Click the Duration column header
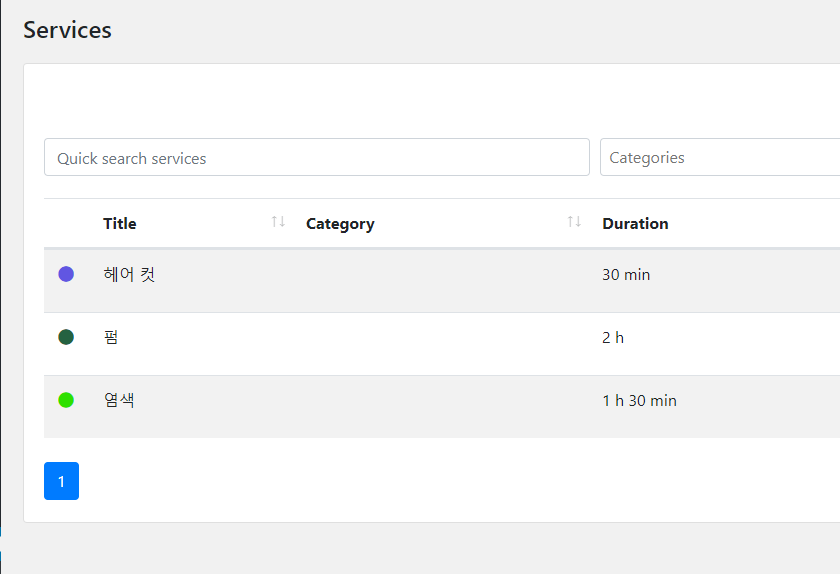 coord(635,224)
